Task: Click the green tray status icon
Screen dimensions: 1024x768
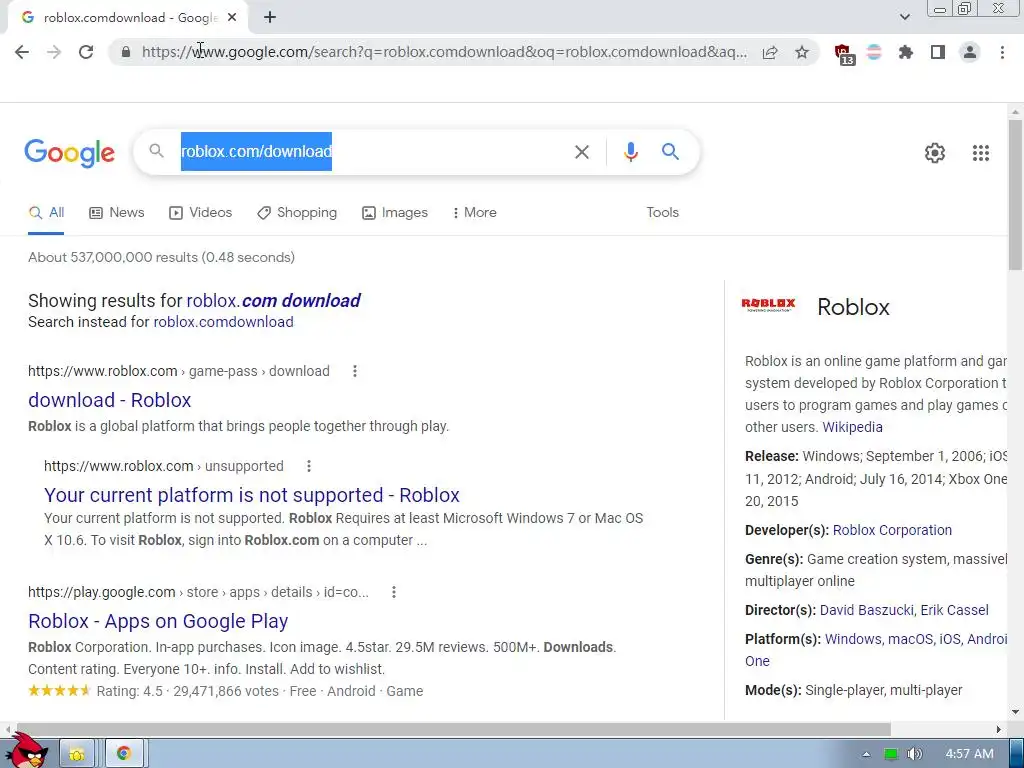Action: 891,754
